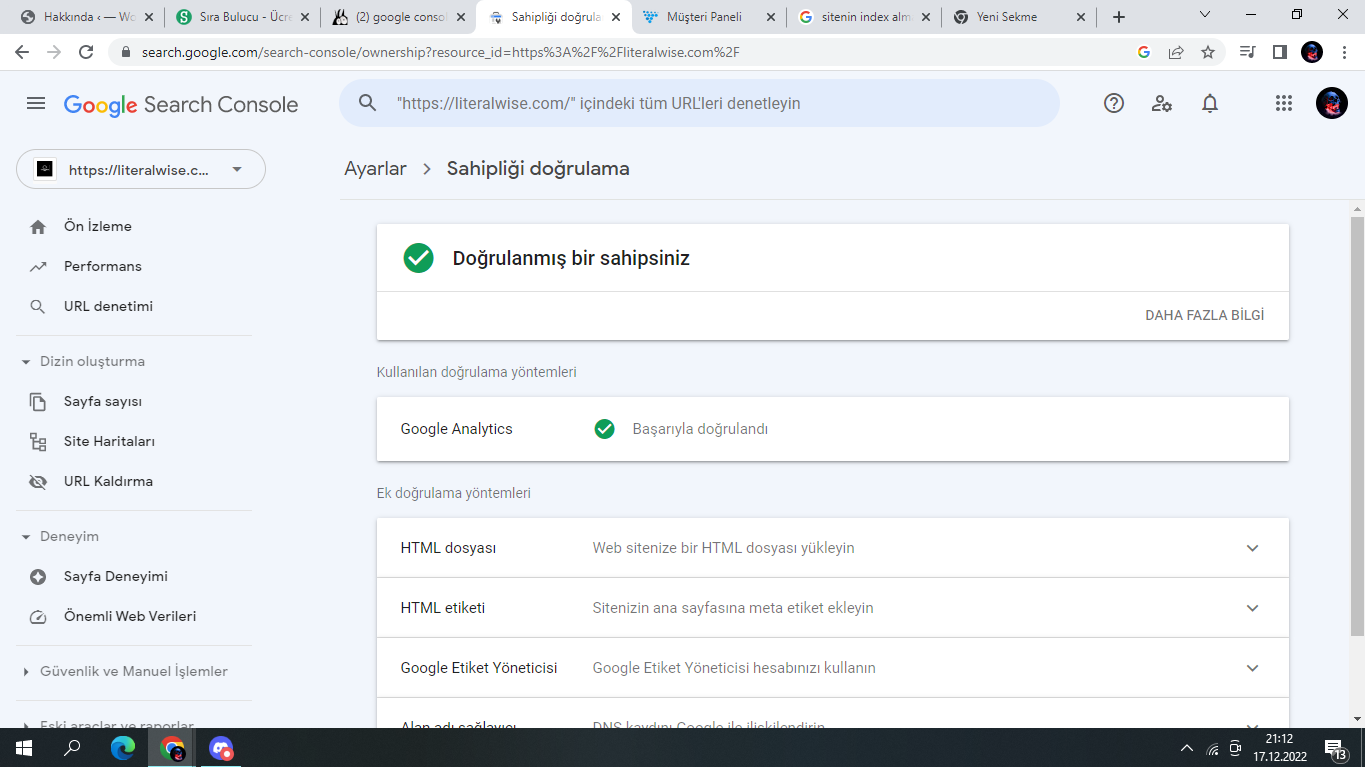Expand the Google Etiket Yöneticisi method

(x=833, y=668)
